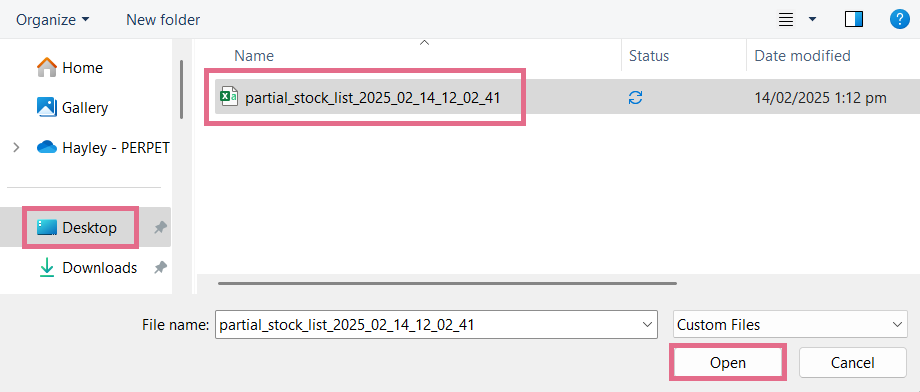Click the sync status icon of the file
Image resolution: width=920 pixels, height=392 pixels.
coord(635,97)
